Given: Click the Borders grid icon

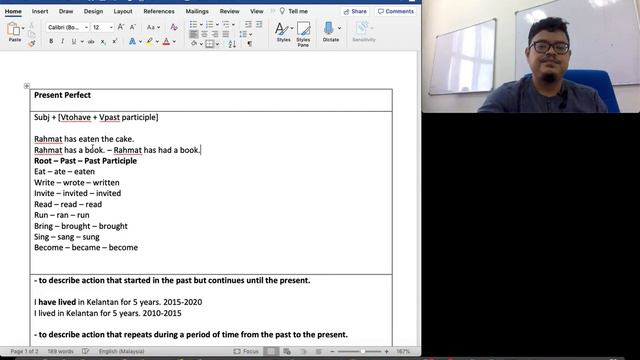Looking at the screenshot, I should coord(209,44).
